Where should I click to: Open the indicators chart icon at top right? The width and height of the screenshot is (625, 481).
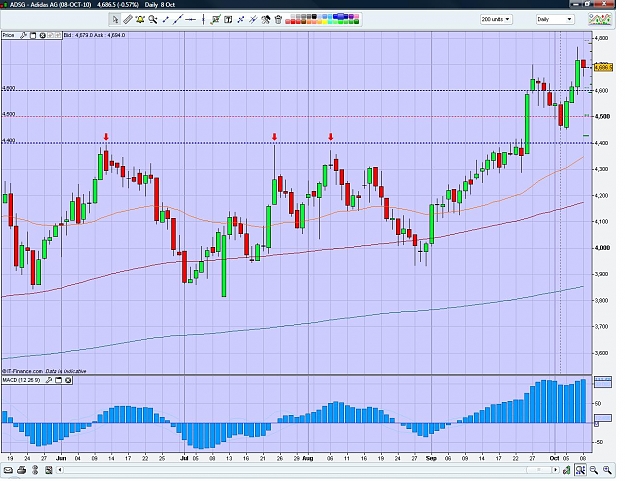[600, 19]
